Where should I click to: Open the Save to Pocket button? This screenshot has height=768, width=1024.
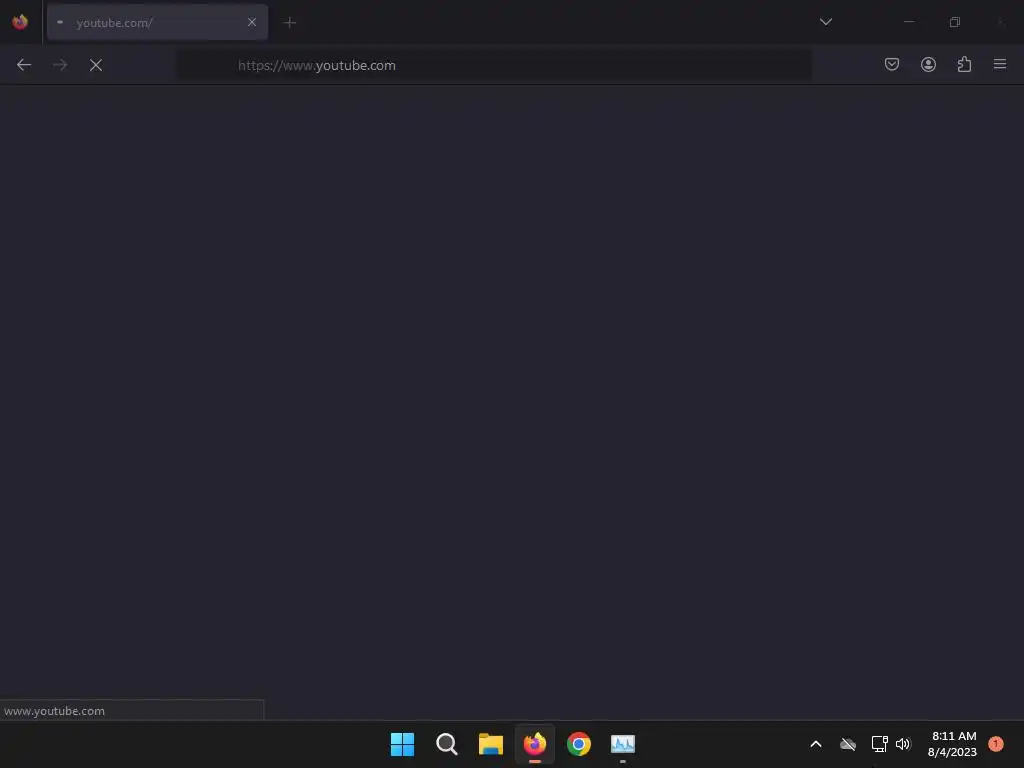(892, 64)
